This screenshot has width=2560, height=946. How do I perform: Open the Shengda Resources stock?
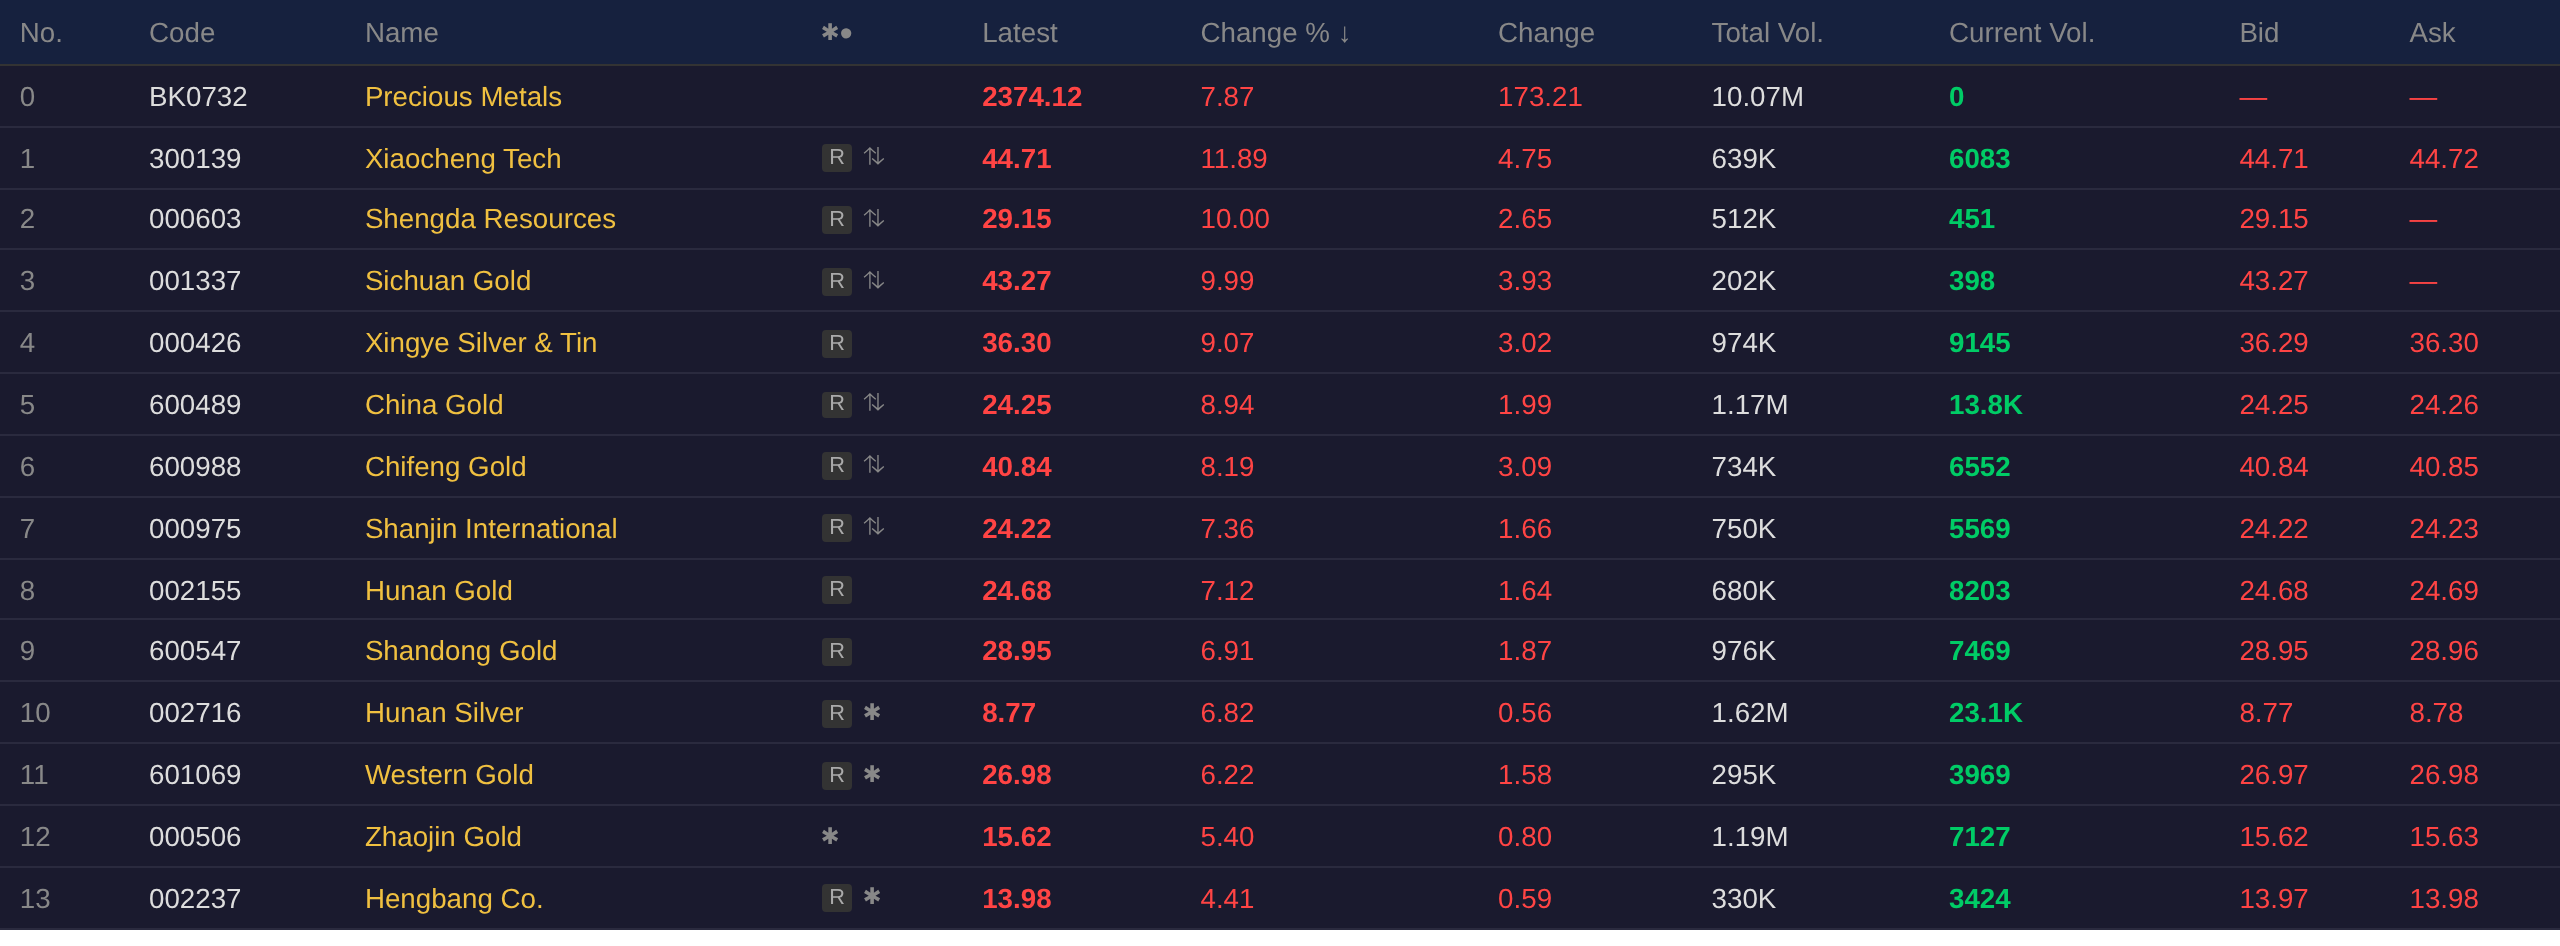click(x=490, y=219)
